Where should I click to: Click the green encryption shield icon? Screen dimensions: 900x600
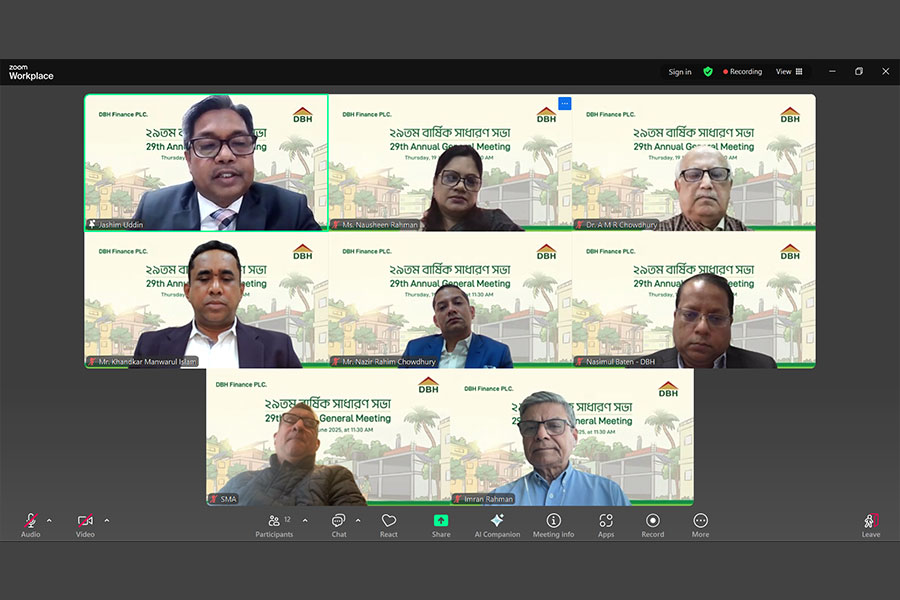click(x=708, y=72)
